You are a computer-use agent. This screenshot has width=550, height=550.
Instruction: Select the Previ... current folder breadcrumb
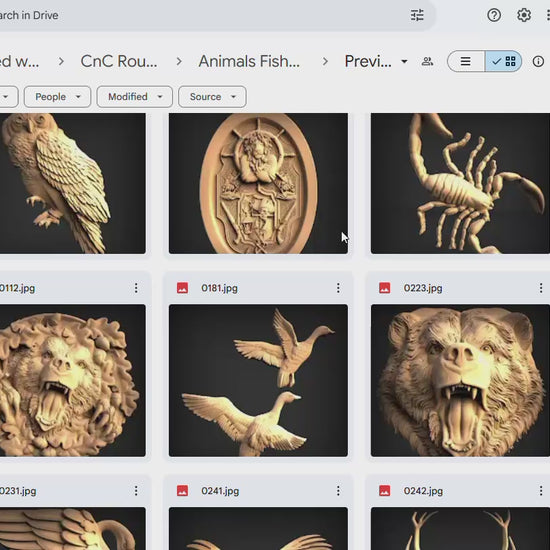pos(368,61)
